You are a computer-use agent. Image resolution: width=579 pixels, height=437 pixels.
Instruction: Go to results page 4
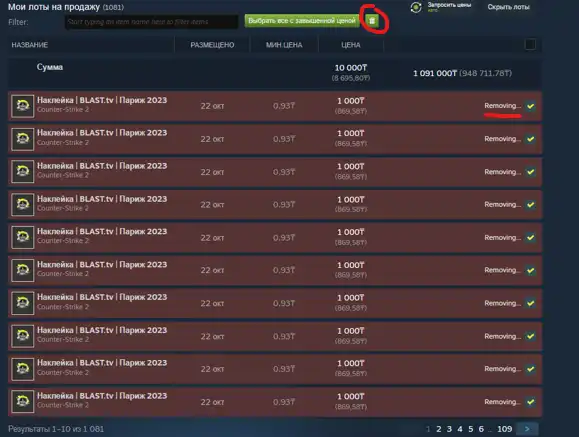coord(460,429)
